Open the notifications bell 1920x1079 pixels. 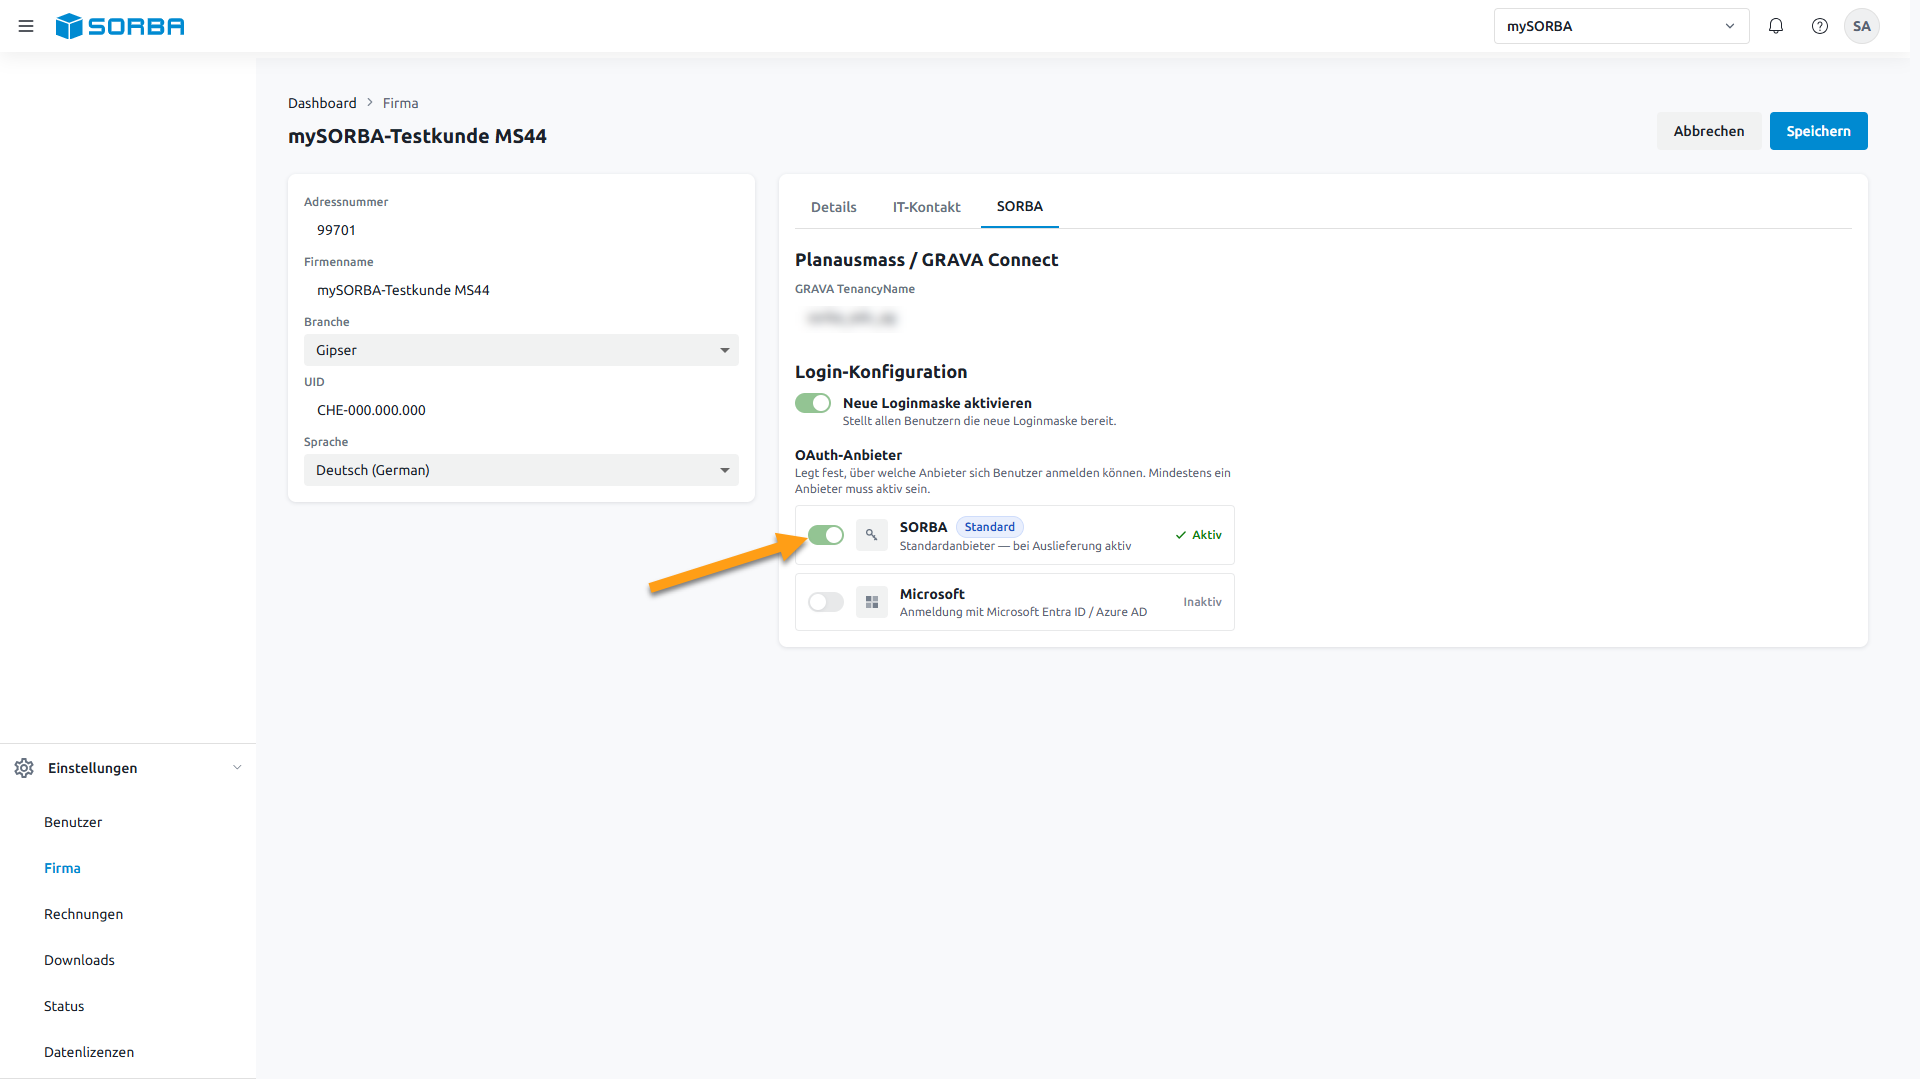point(1776,26)
